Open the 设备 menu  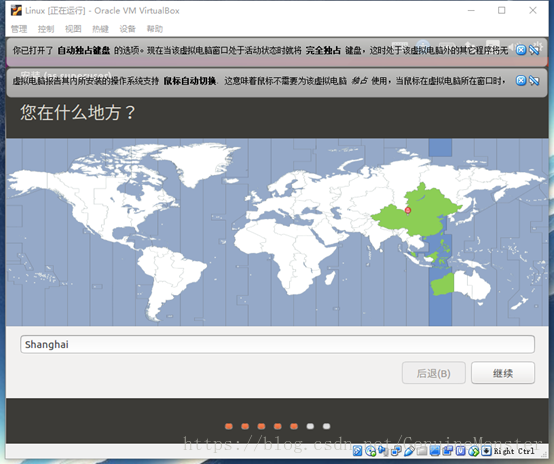pyautogui.click(x=128, y=29)
